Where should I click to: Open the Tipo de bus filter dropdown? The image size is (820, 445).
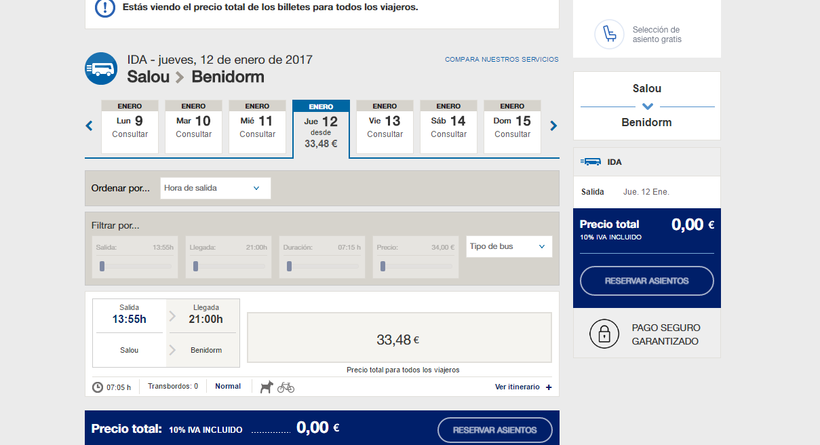509,246
